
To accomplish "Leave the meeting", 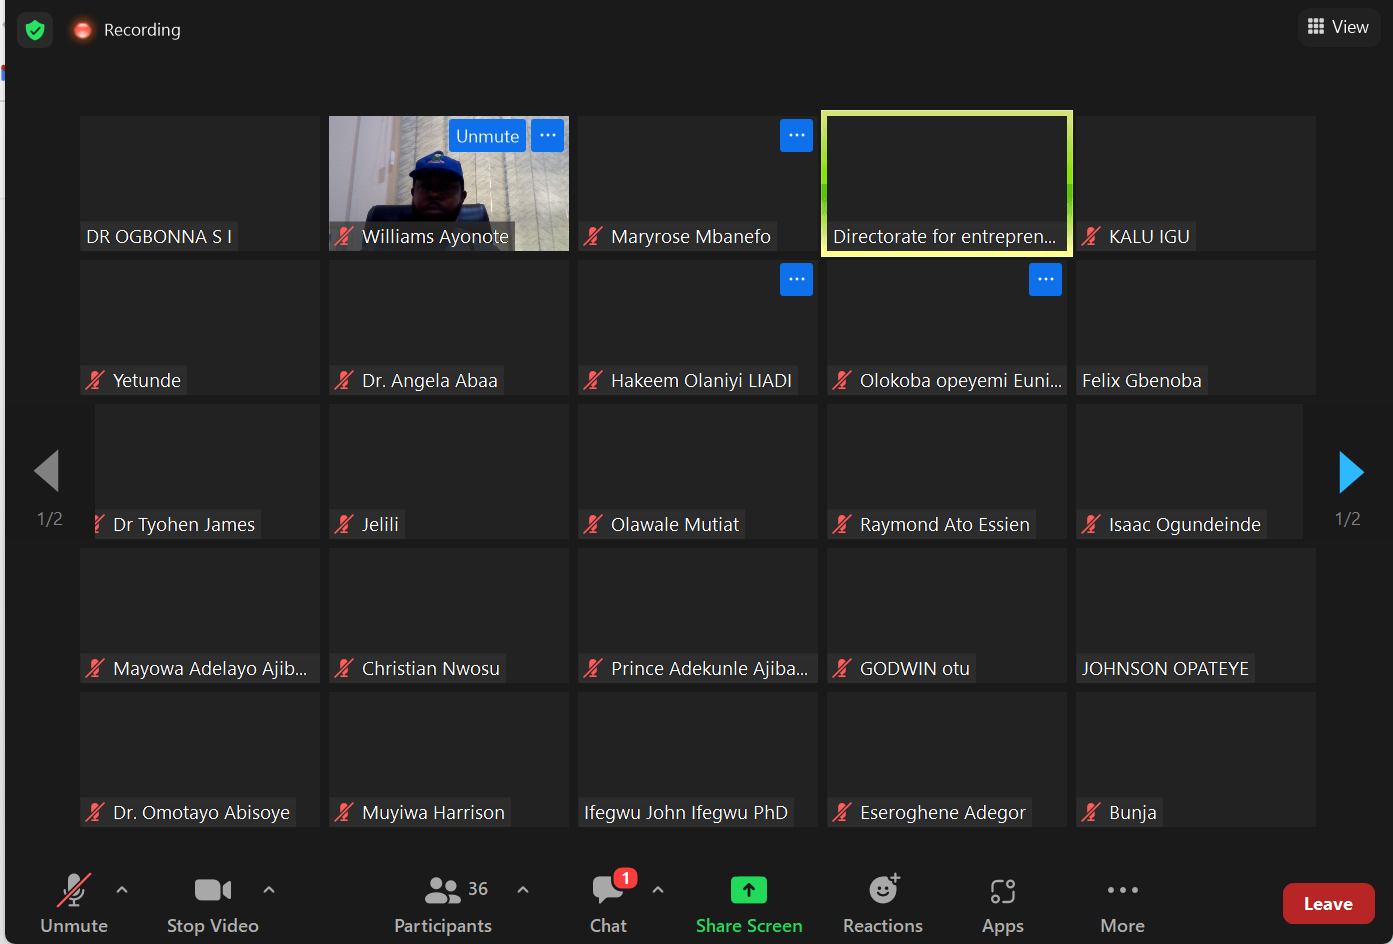I will pos(1328,904).
